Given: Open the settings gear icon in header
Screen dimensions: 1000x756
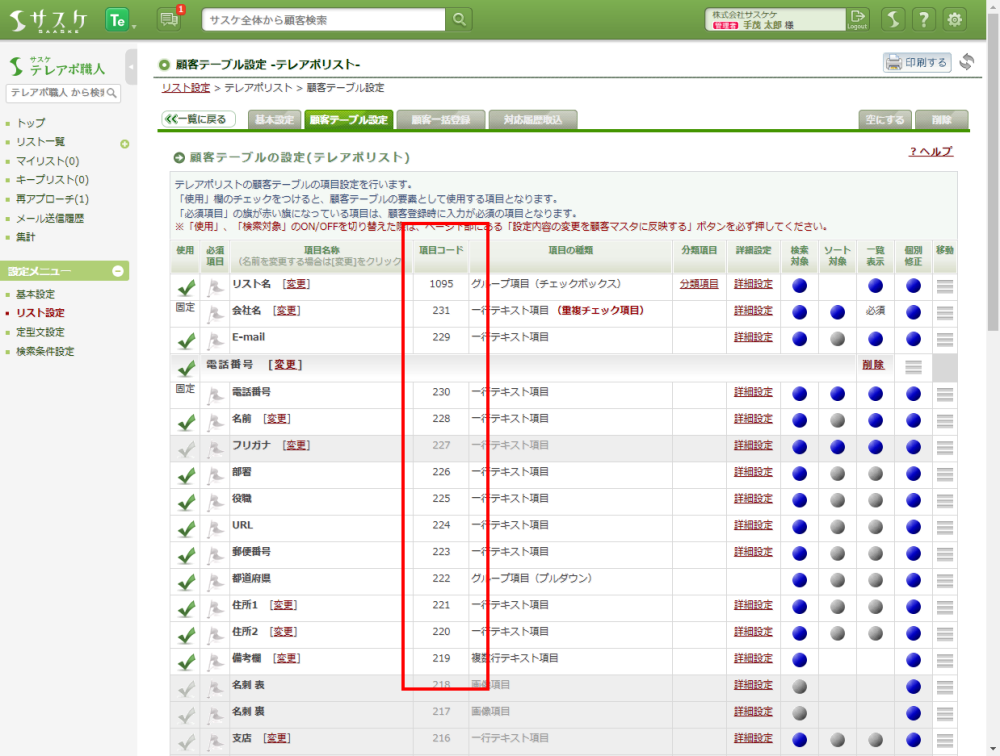Looking at the screenshot, I should pyautogui.click(x=955, y=19).
